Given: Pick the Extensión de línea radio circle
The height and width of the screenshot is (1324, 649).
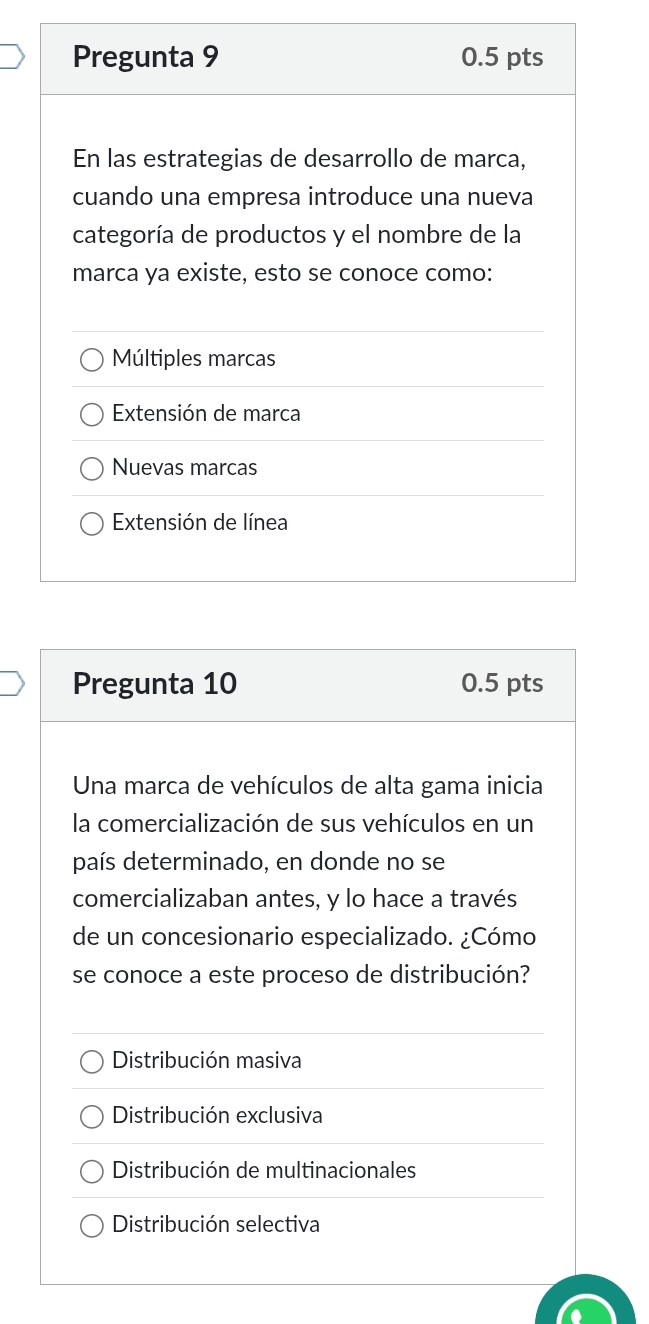Looking at the screenshot, I should pyautogui.click(x=92, y=523).
